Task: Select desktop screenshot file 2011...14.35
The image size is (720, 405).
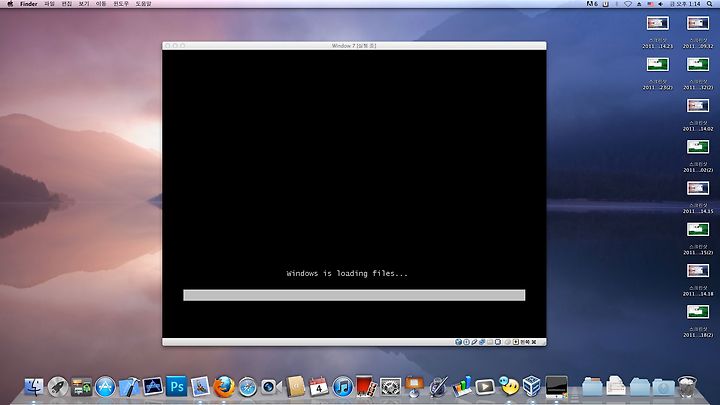Action: pyautogui.click(x=698, y=196)
